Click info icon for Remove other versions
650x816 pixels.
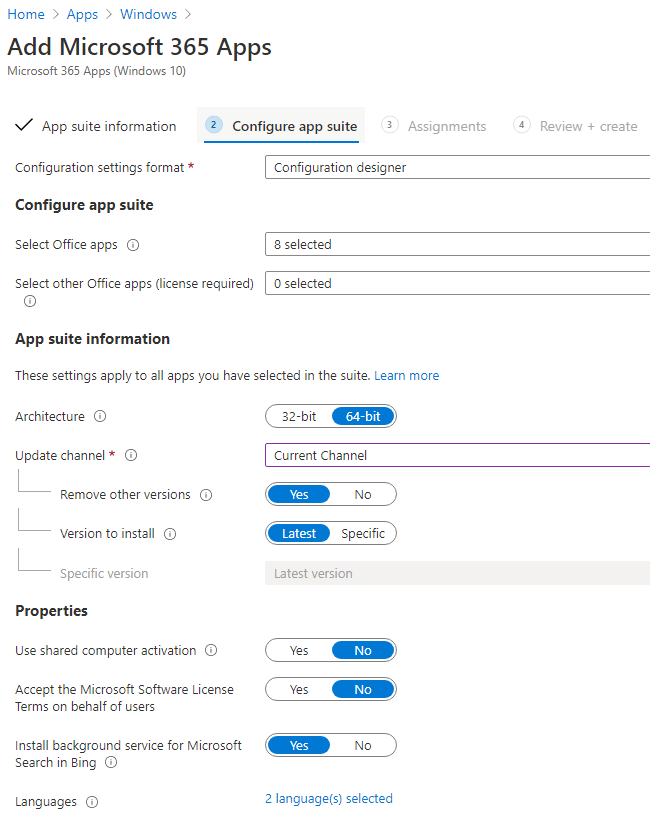(x=206, y=495)
